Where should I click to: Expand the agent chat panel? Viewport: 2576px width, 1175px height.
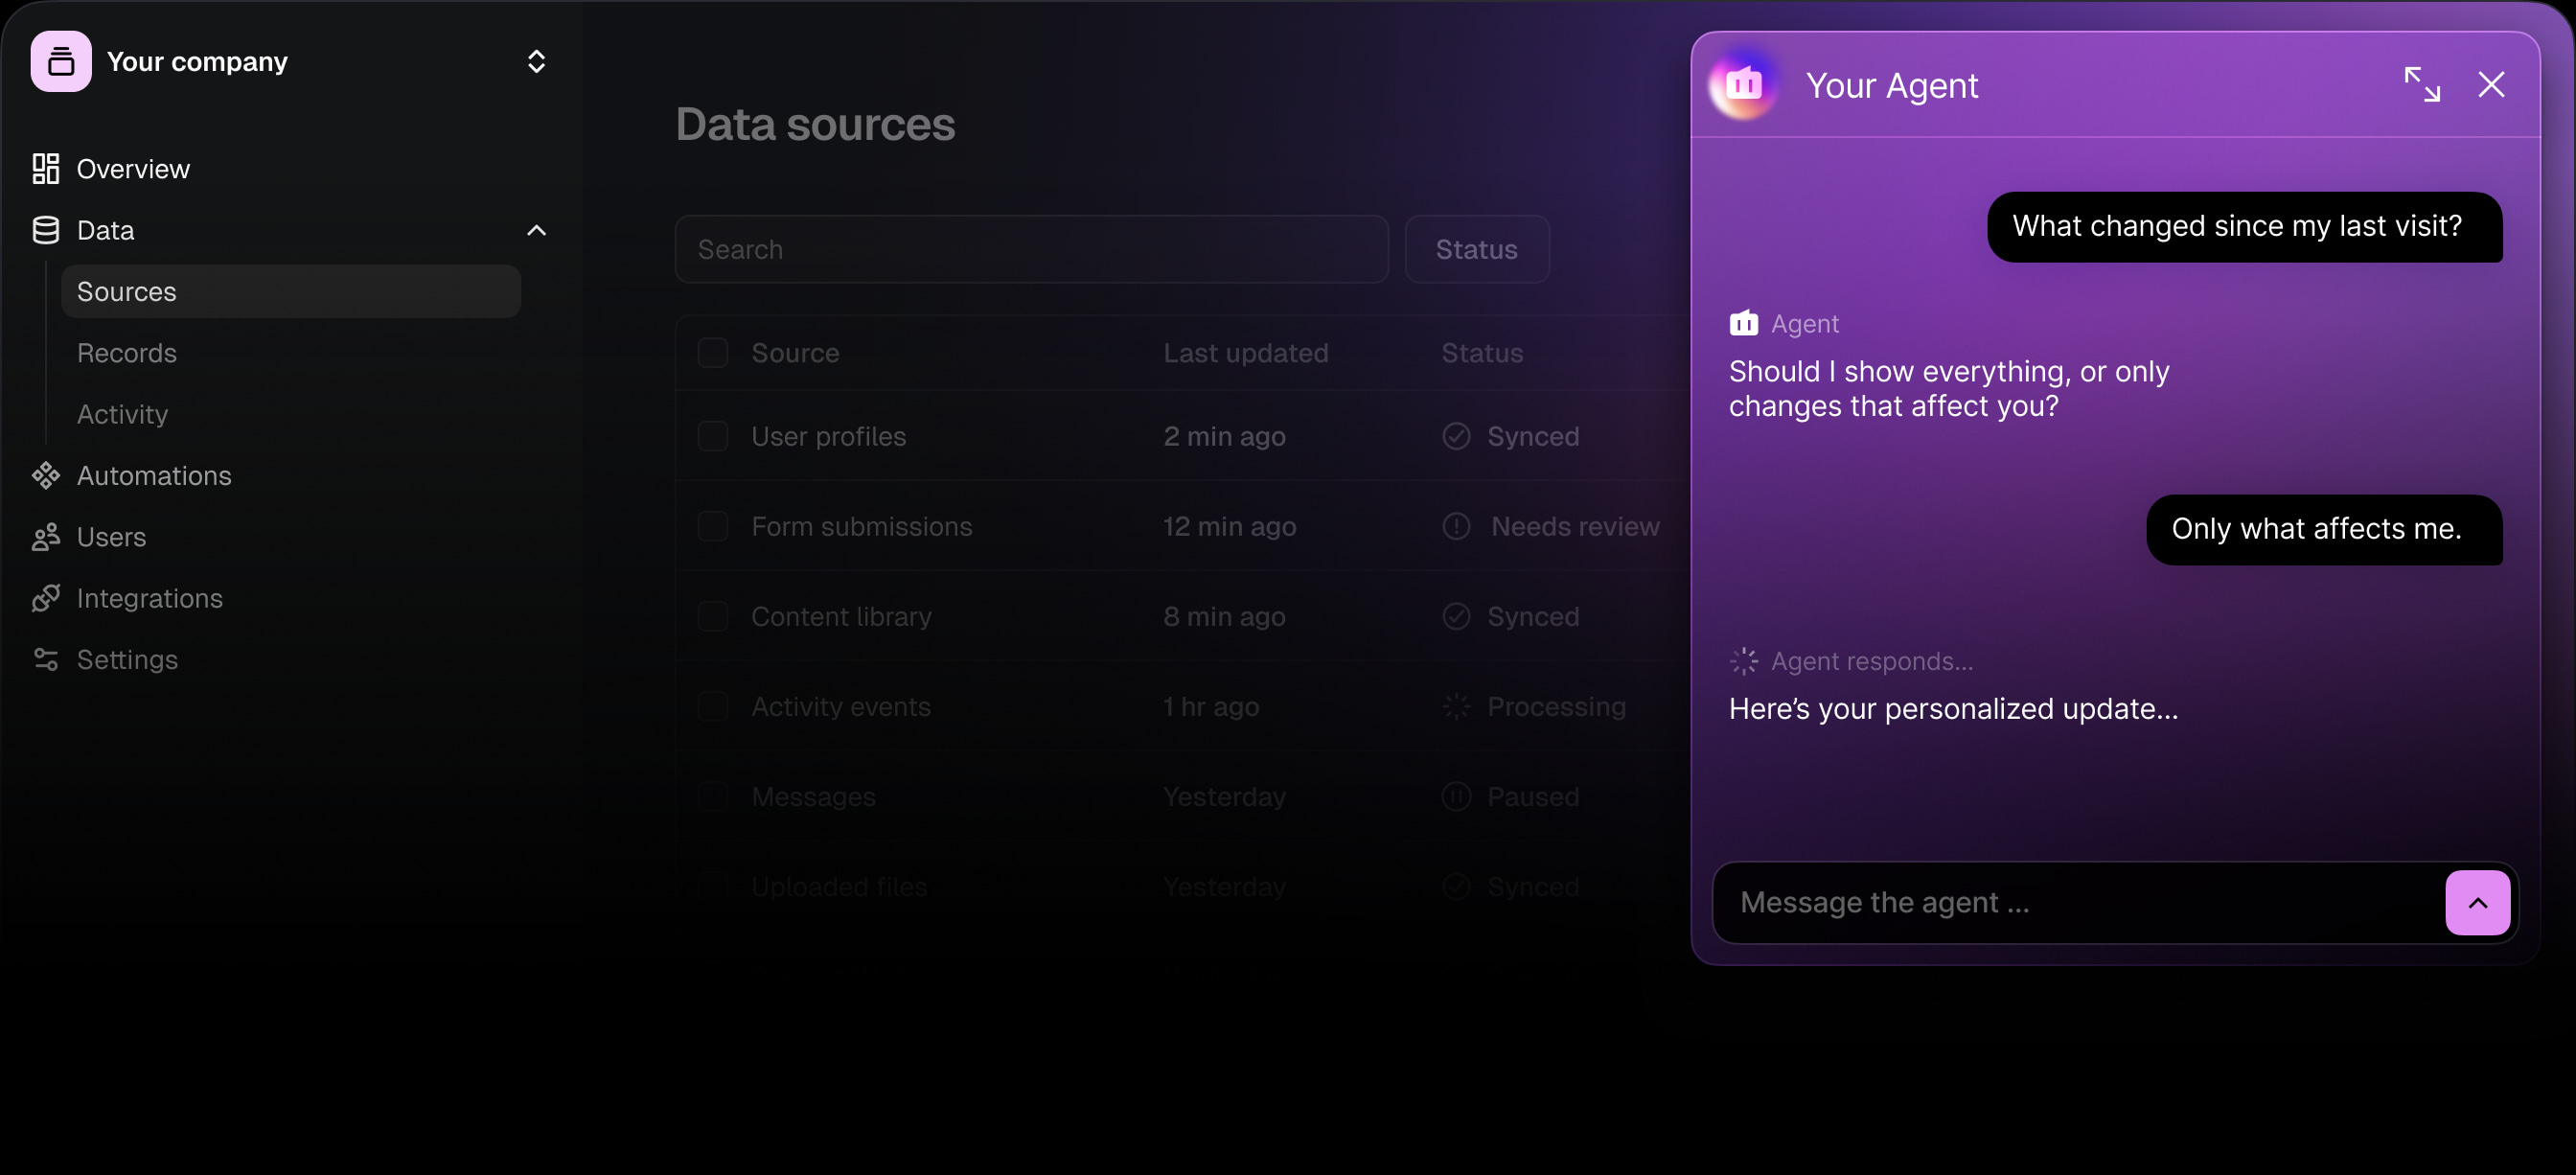coord(2422,85)
